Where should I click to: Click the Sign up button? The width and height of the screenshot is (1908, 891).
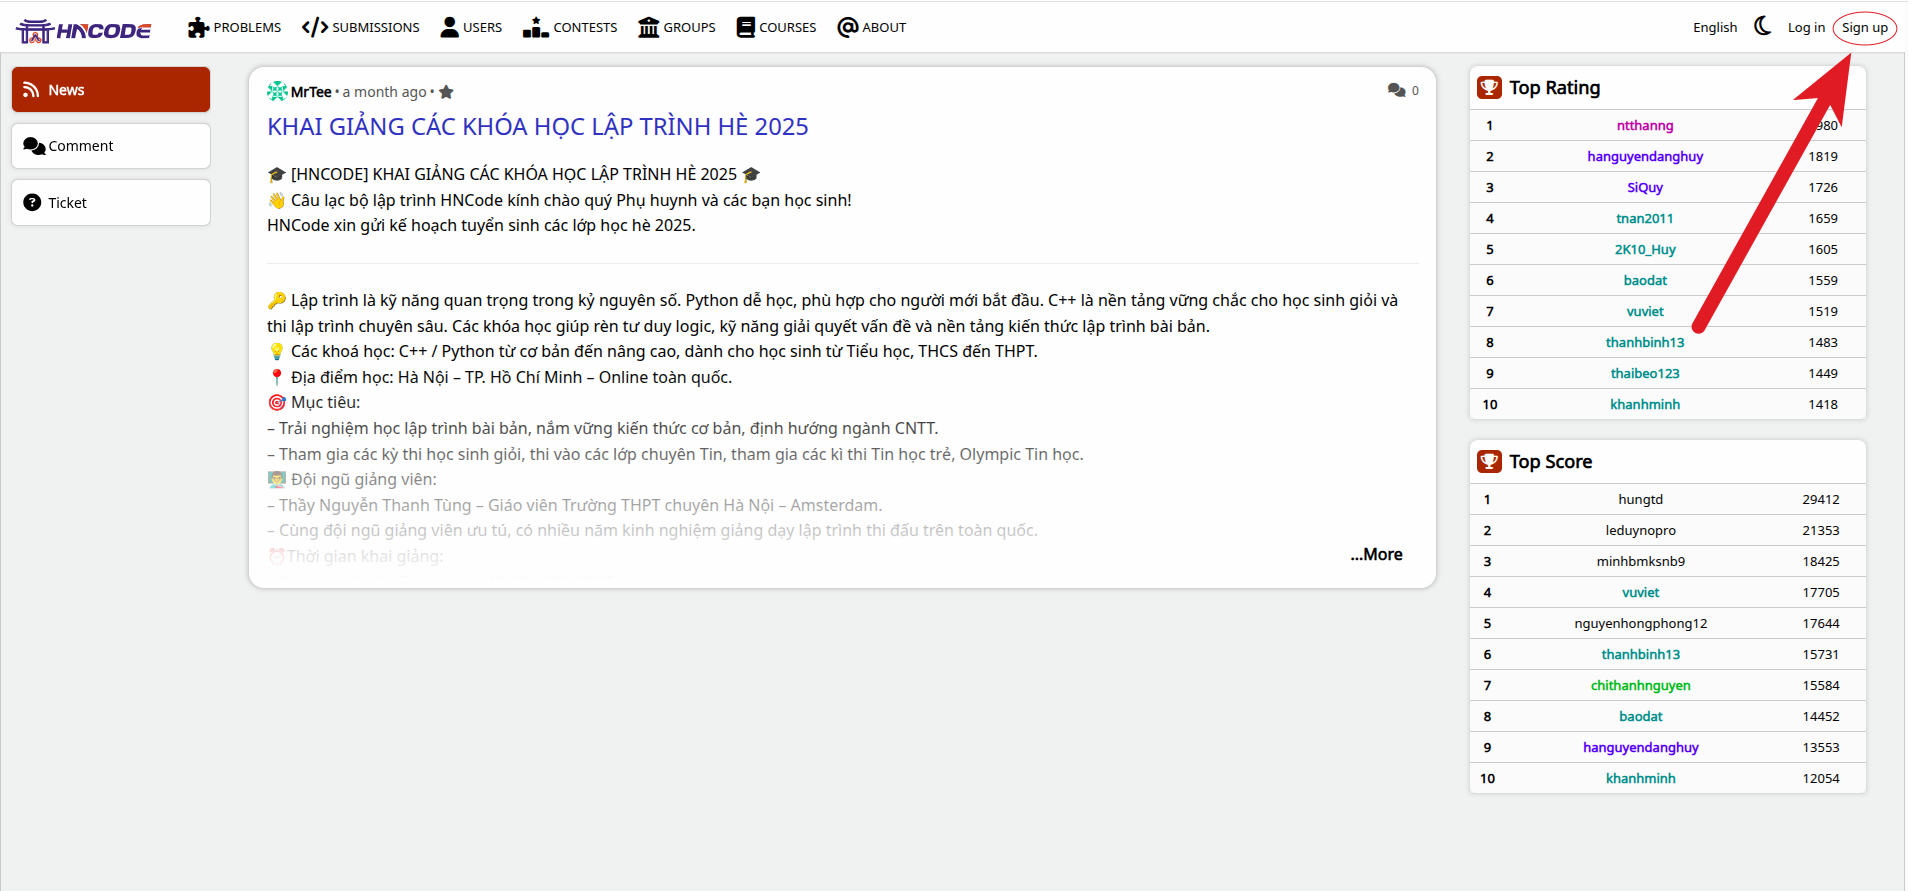point(1865,28)
